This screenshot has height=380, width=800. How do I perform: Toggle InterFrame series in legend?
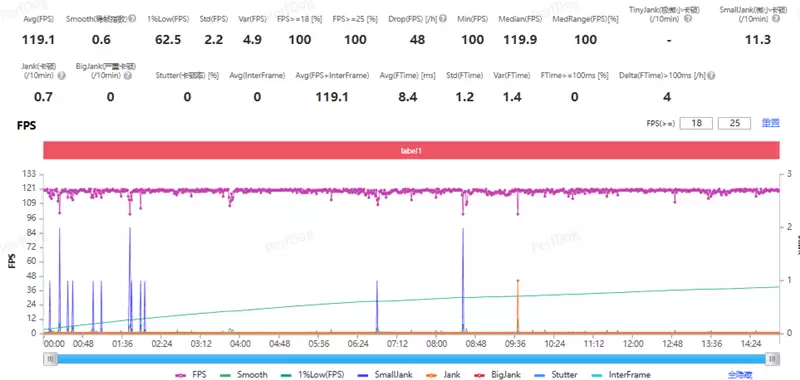point(620,375)
